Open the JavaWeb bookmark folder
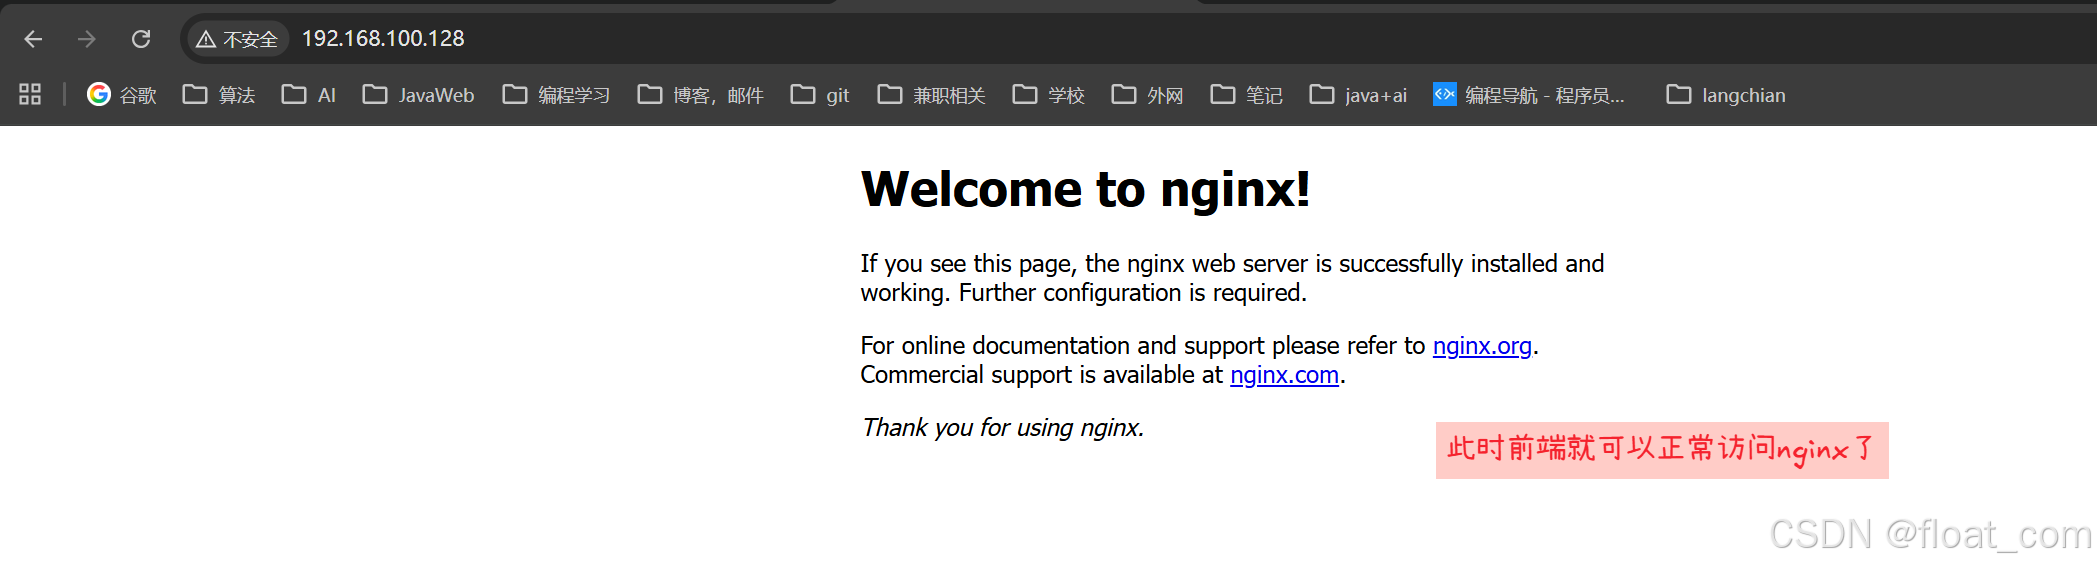2097x568 pixels. tap(419, 95)
